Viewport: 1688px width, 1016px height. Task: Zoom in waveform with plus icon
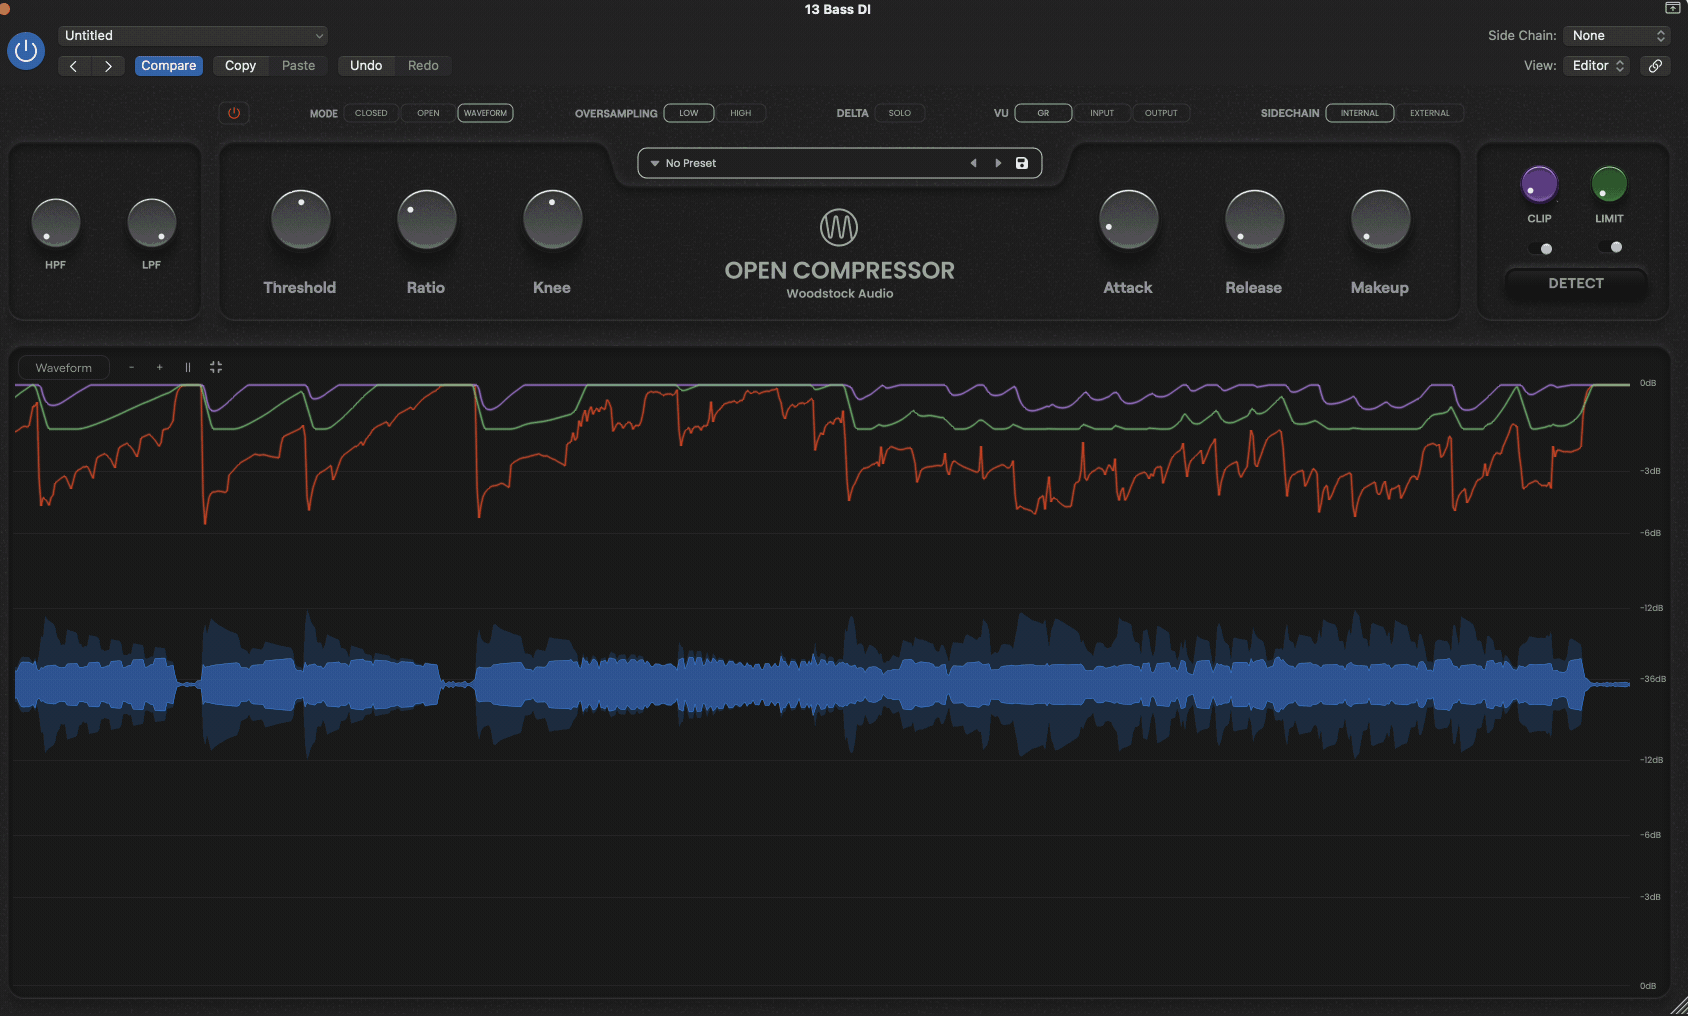click(159, 368)
